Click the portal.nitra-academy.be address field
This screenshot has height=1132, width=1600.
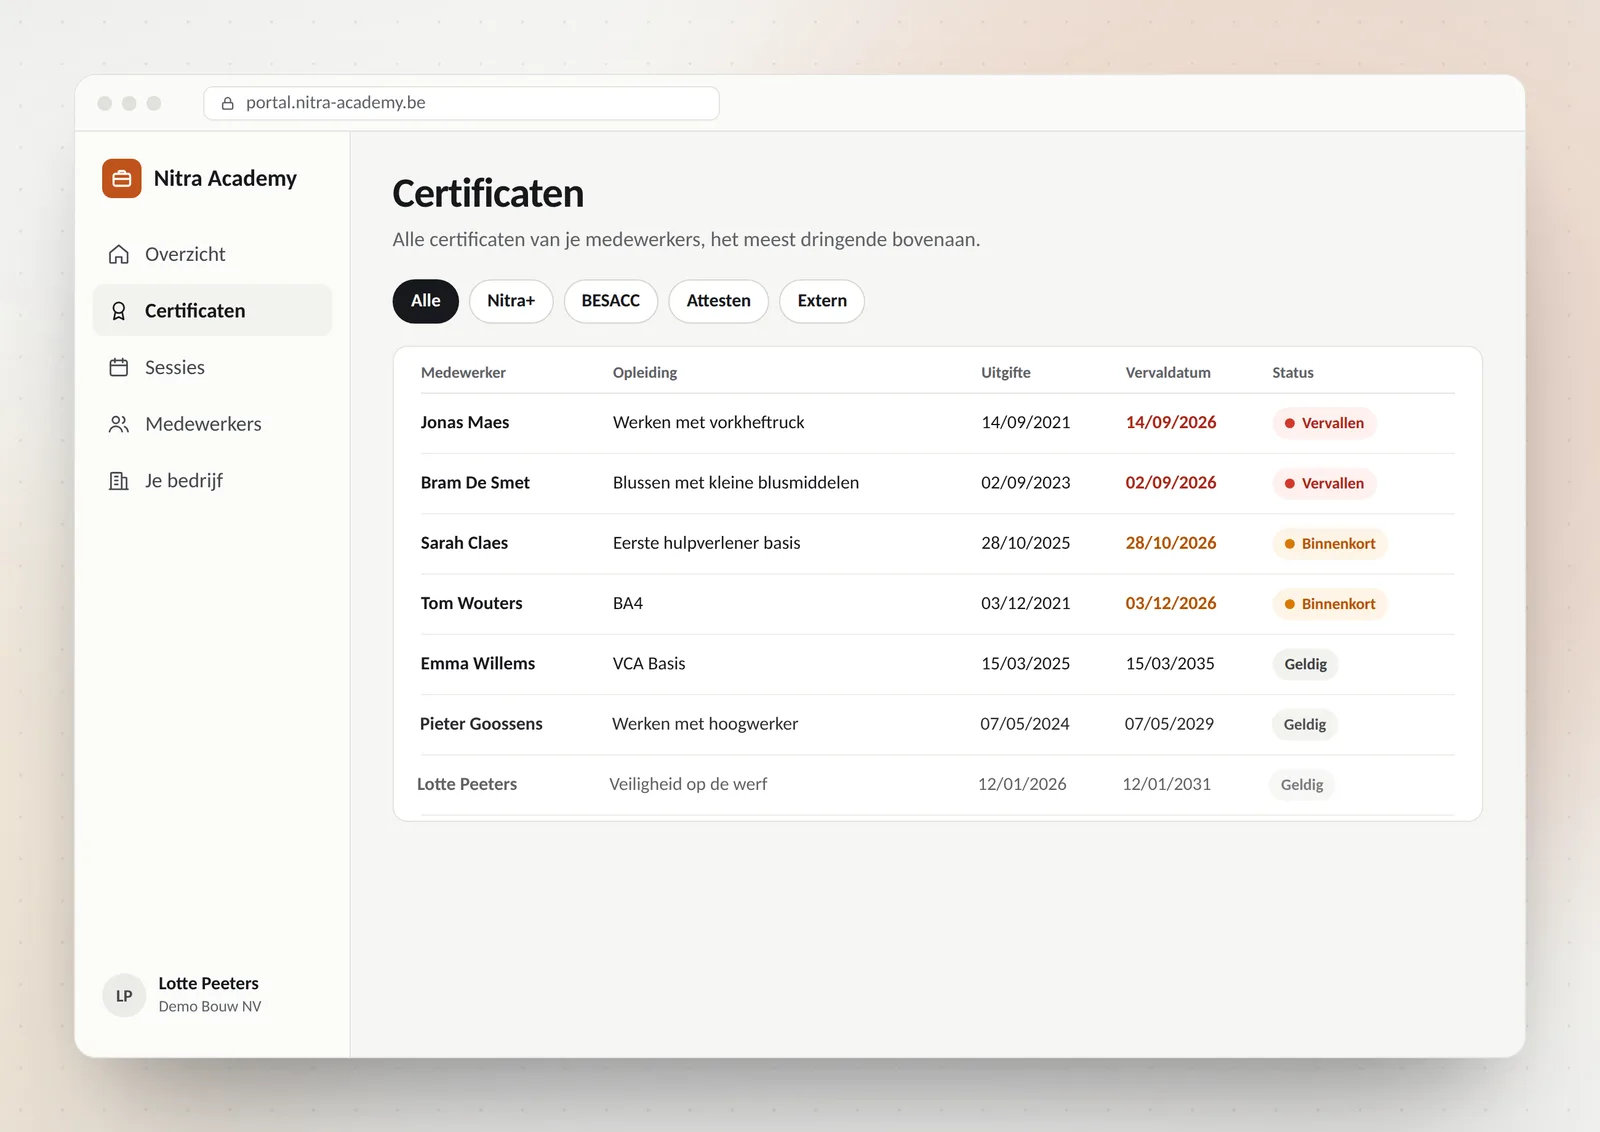(x=461, y=103)
